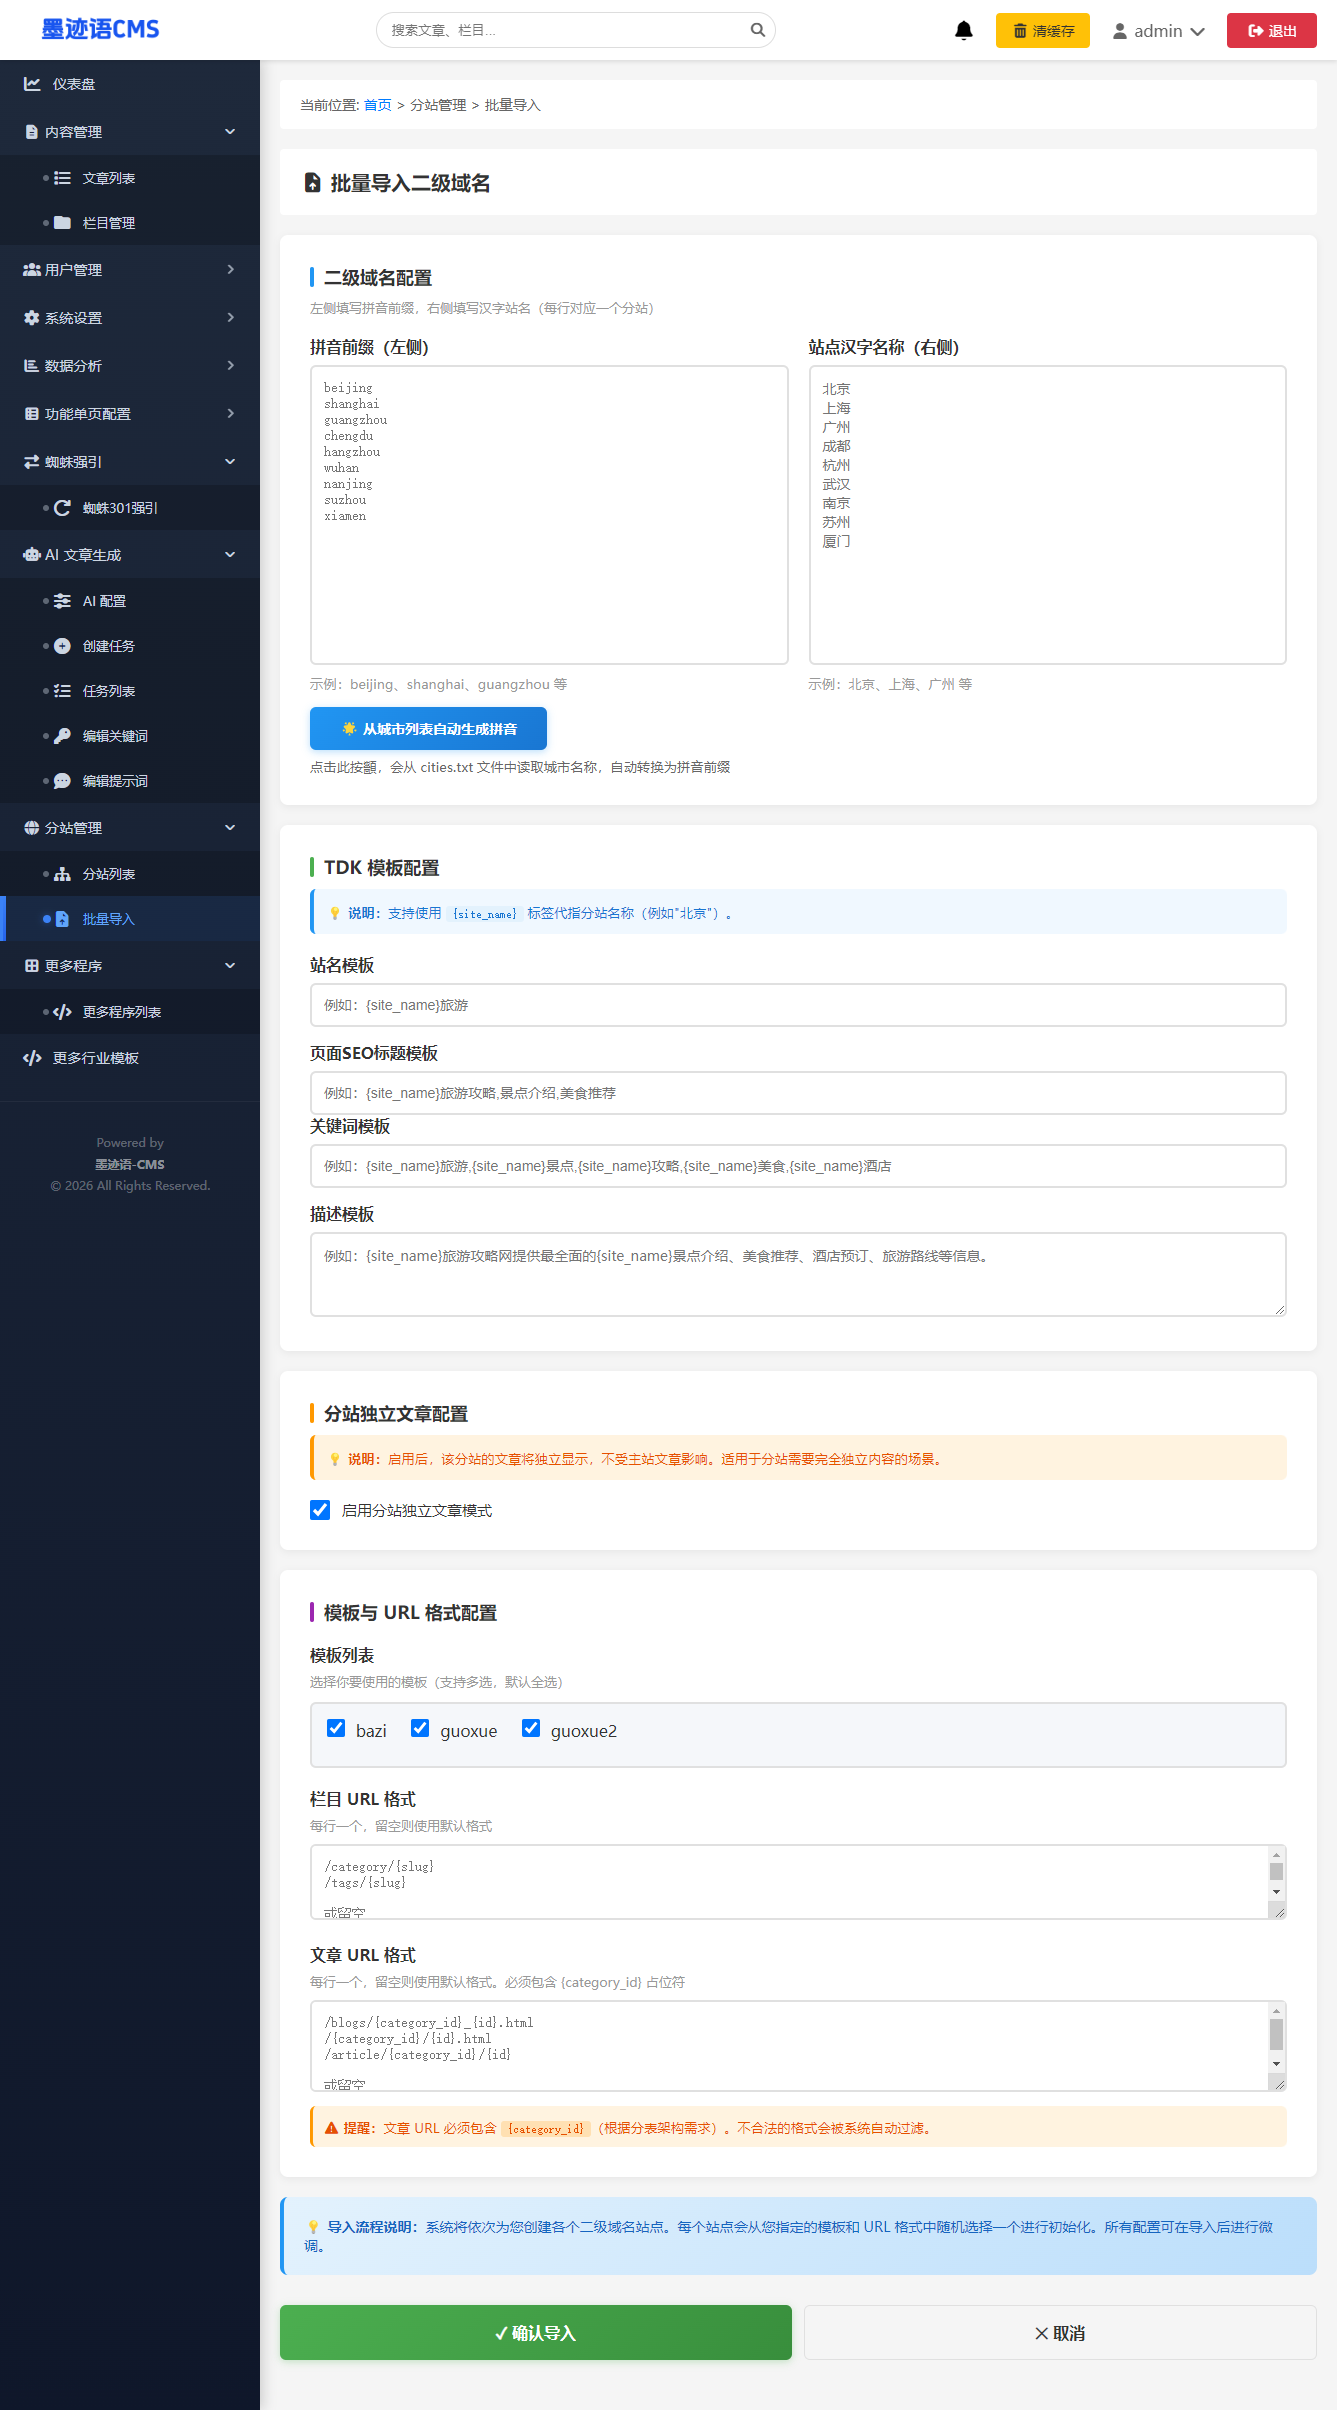Screen dimensions: 1337x2410
Task: Click the green 确认导入 button
Action: [x=535, y=2333]
